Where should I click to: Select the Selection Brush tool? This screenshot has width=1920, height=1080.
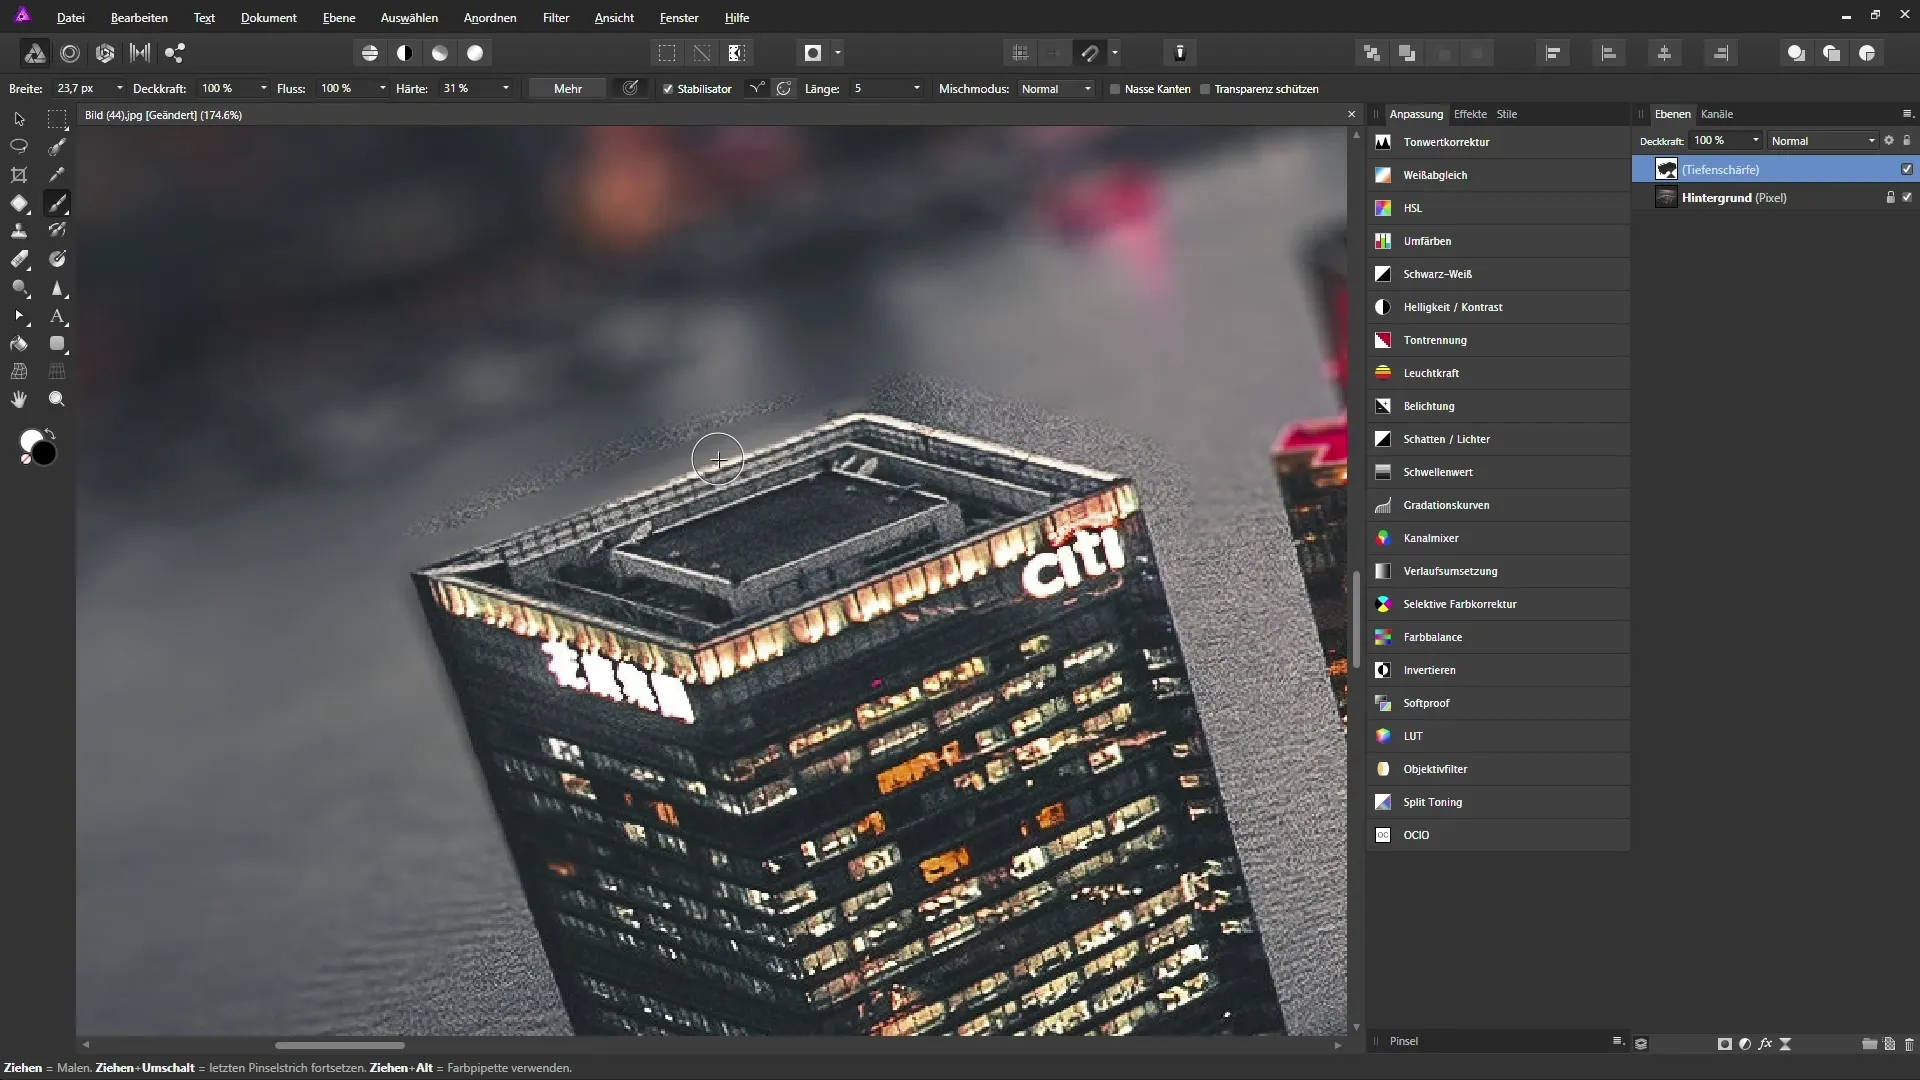(x=57, y=147)
